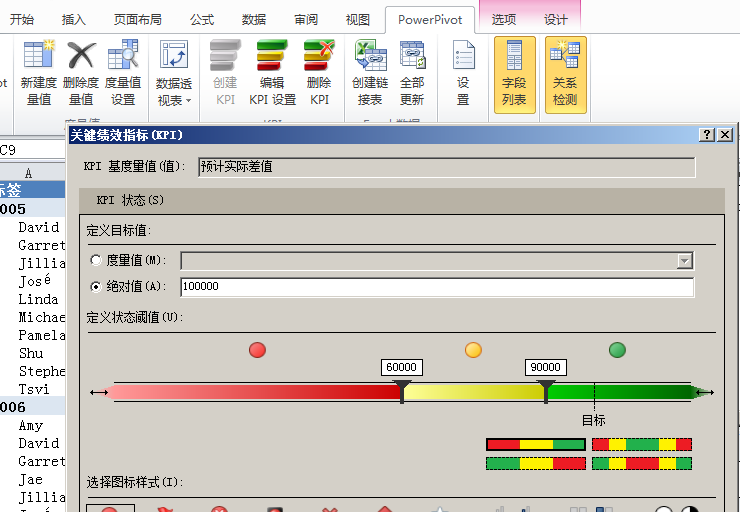
Task: Open the 页面布局 tab
Action: (x=137, y=20)
